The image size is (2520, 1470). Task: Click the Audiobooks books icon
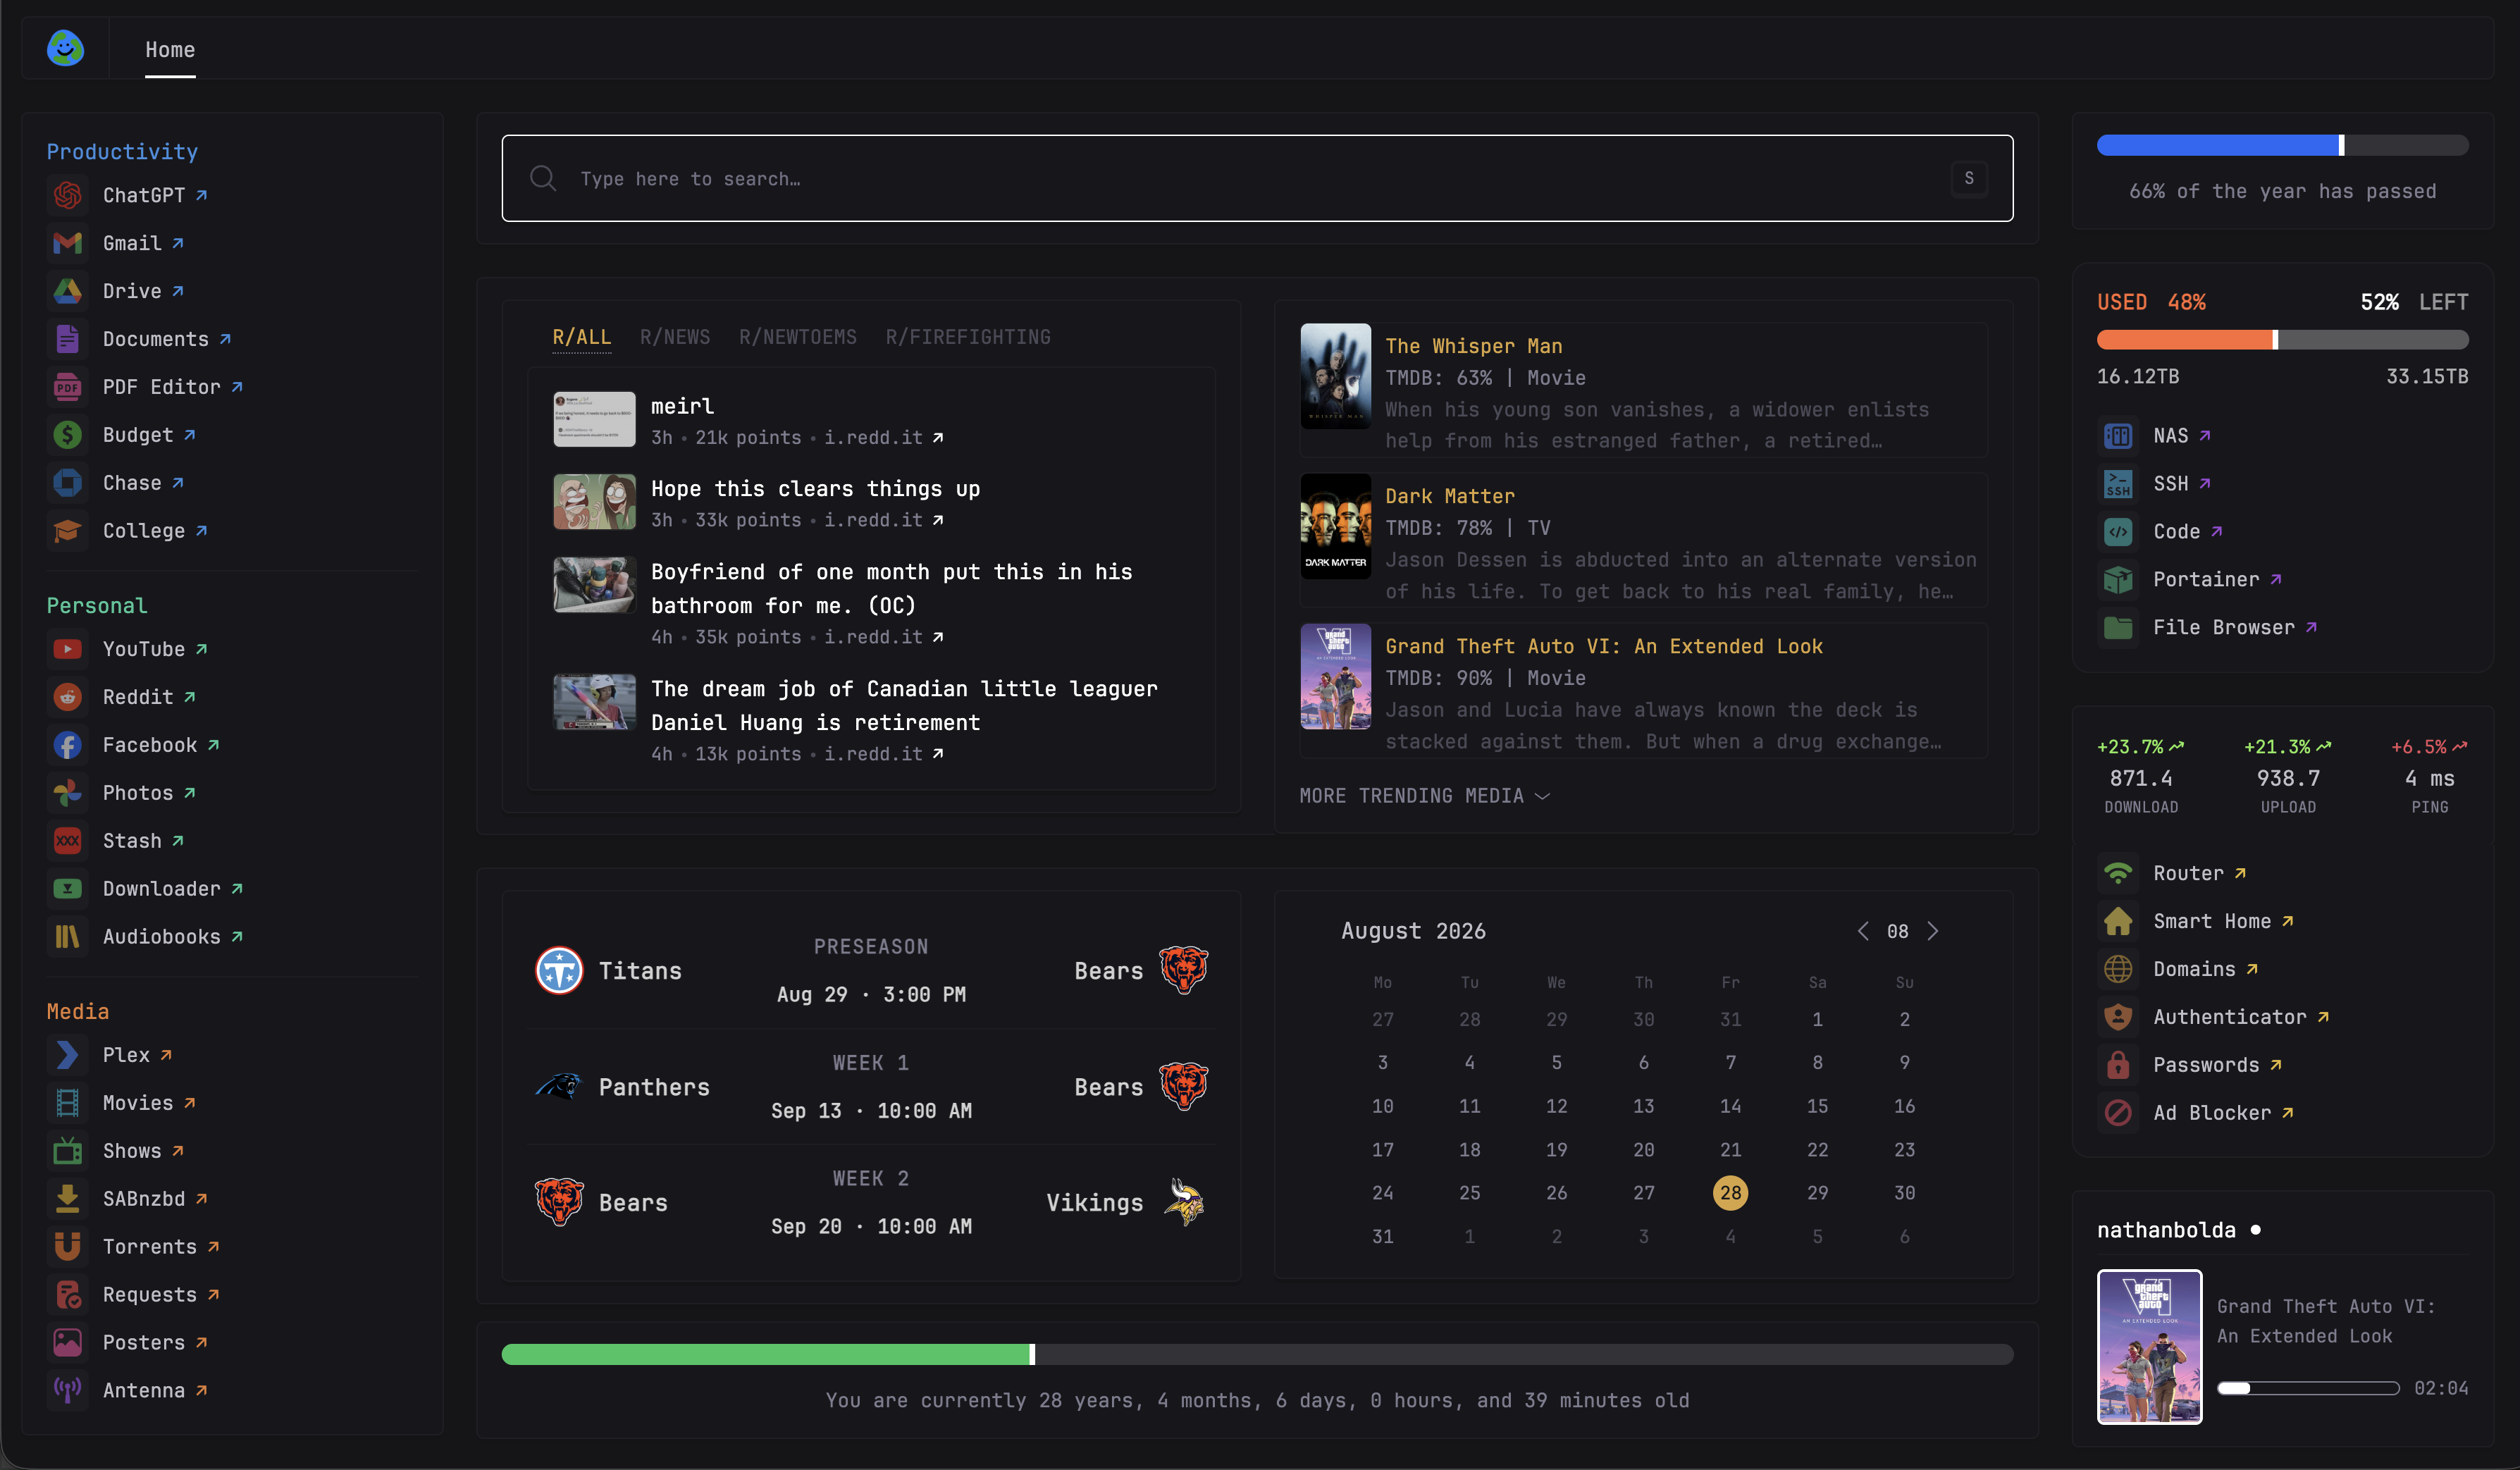pos(67,937)
